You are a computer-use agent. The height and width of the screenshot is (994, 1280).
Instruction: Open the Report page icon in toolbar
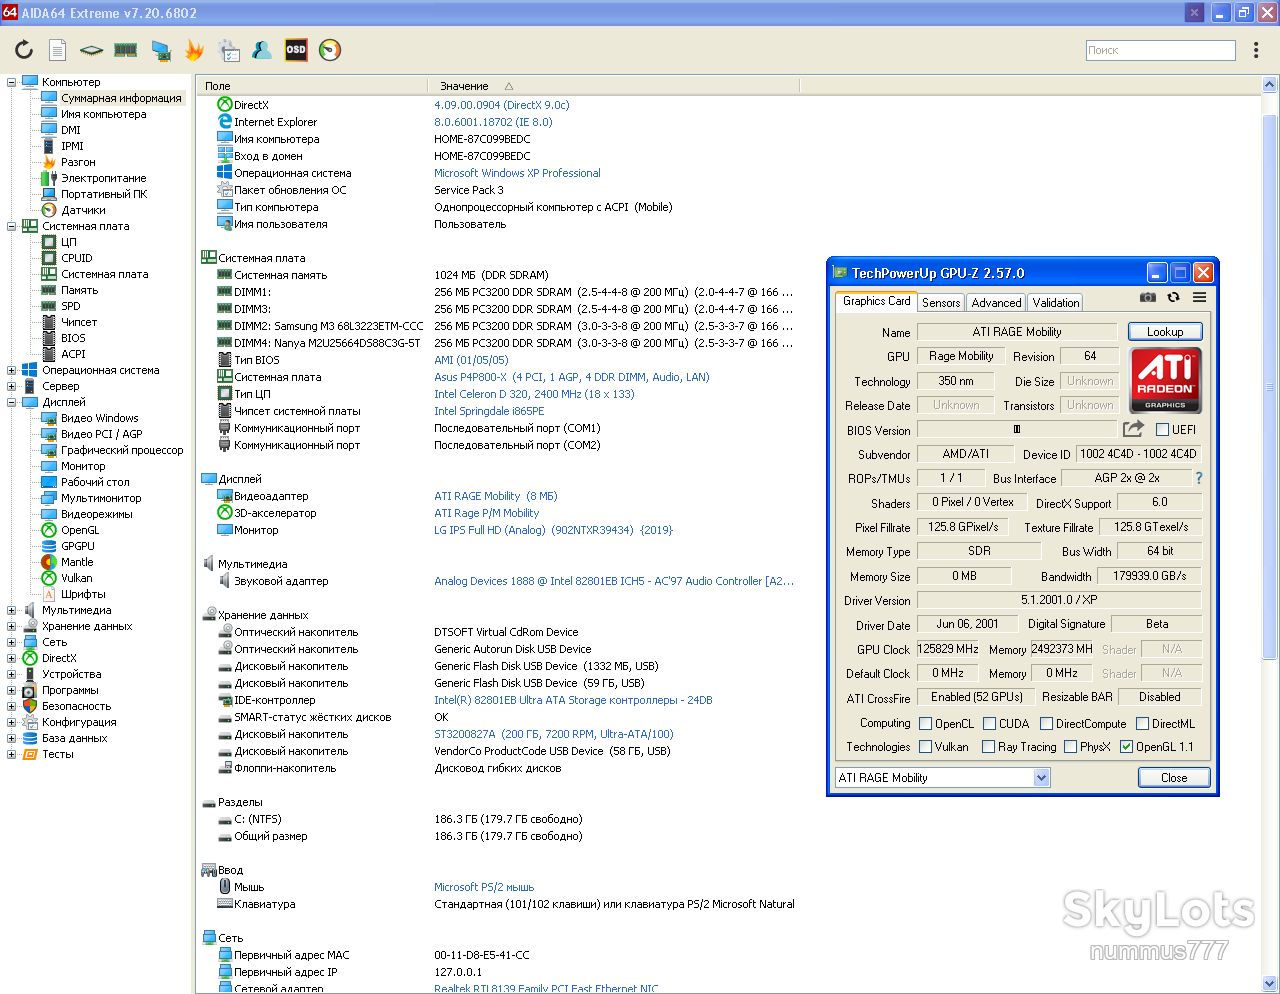pyautogui.click(x=58, y=49)
